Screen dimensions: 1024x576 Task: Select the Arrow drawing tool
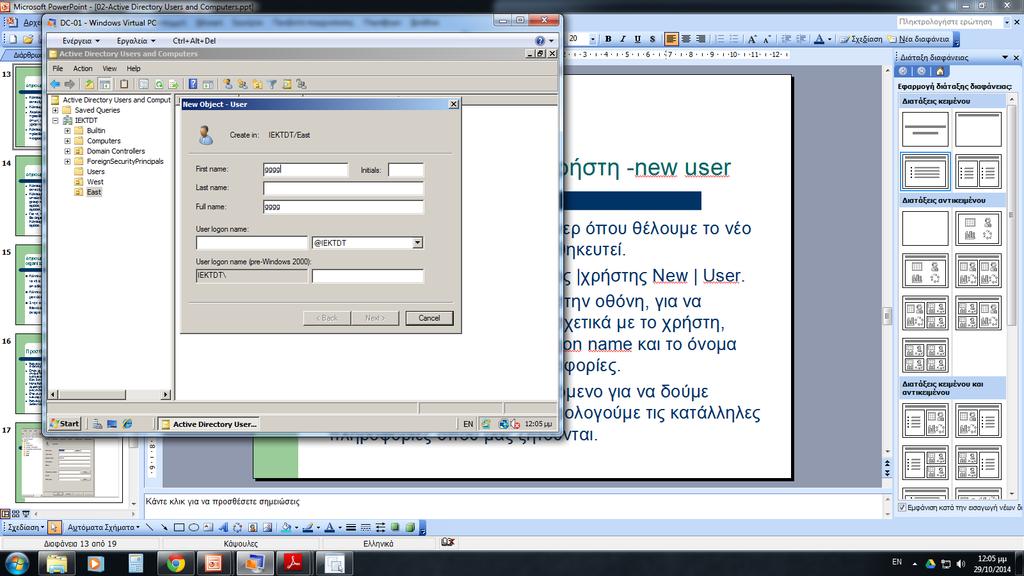point(164,527)
